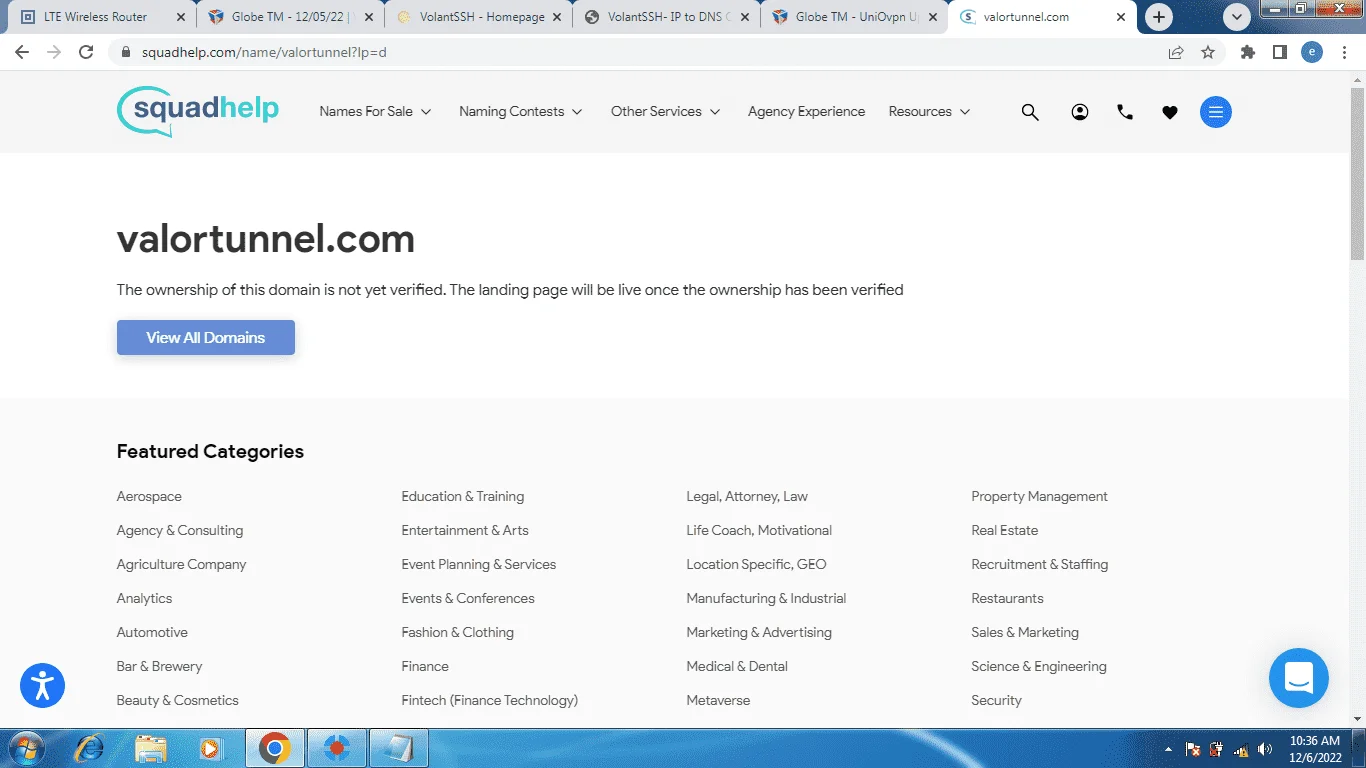
Task: Open favorites heart icon
Action: pyautogui.click(x=1170, y=112)
